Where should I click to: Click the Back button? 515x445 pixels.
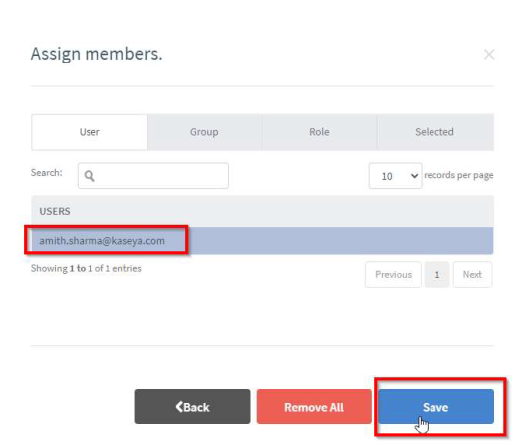click(192, 407)
